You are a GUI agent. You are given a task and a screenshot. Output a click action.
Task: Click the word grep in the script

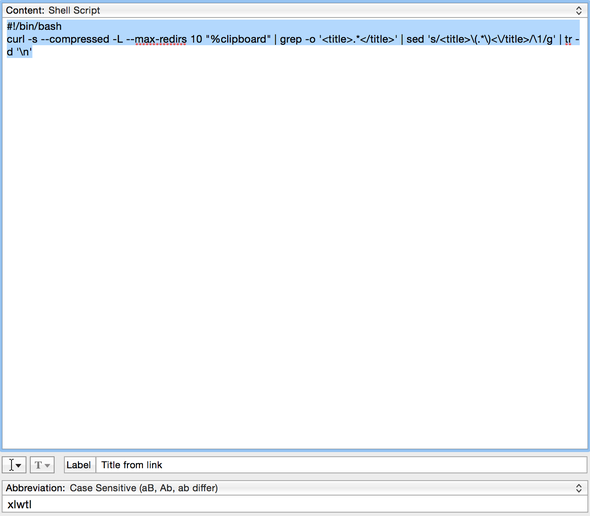[x=290, y=40]
